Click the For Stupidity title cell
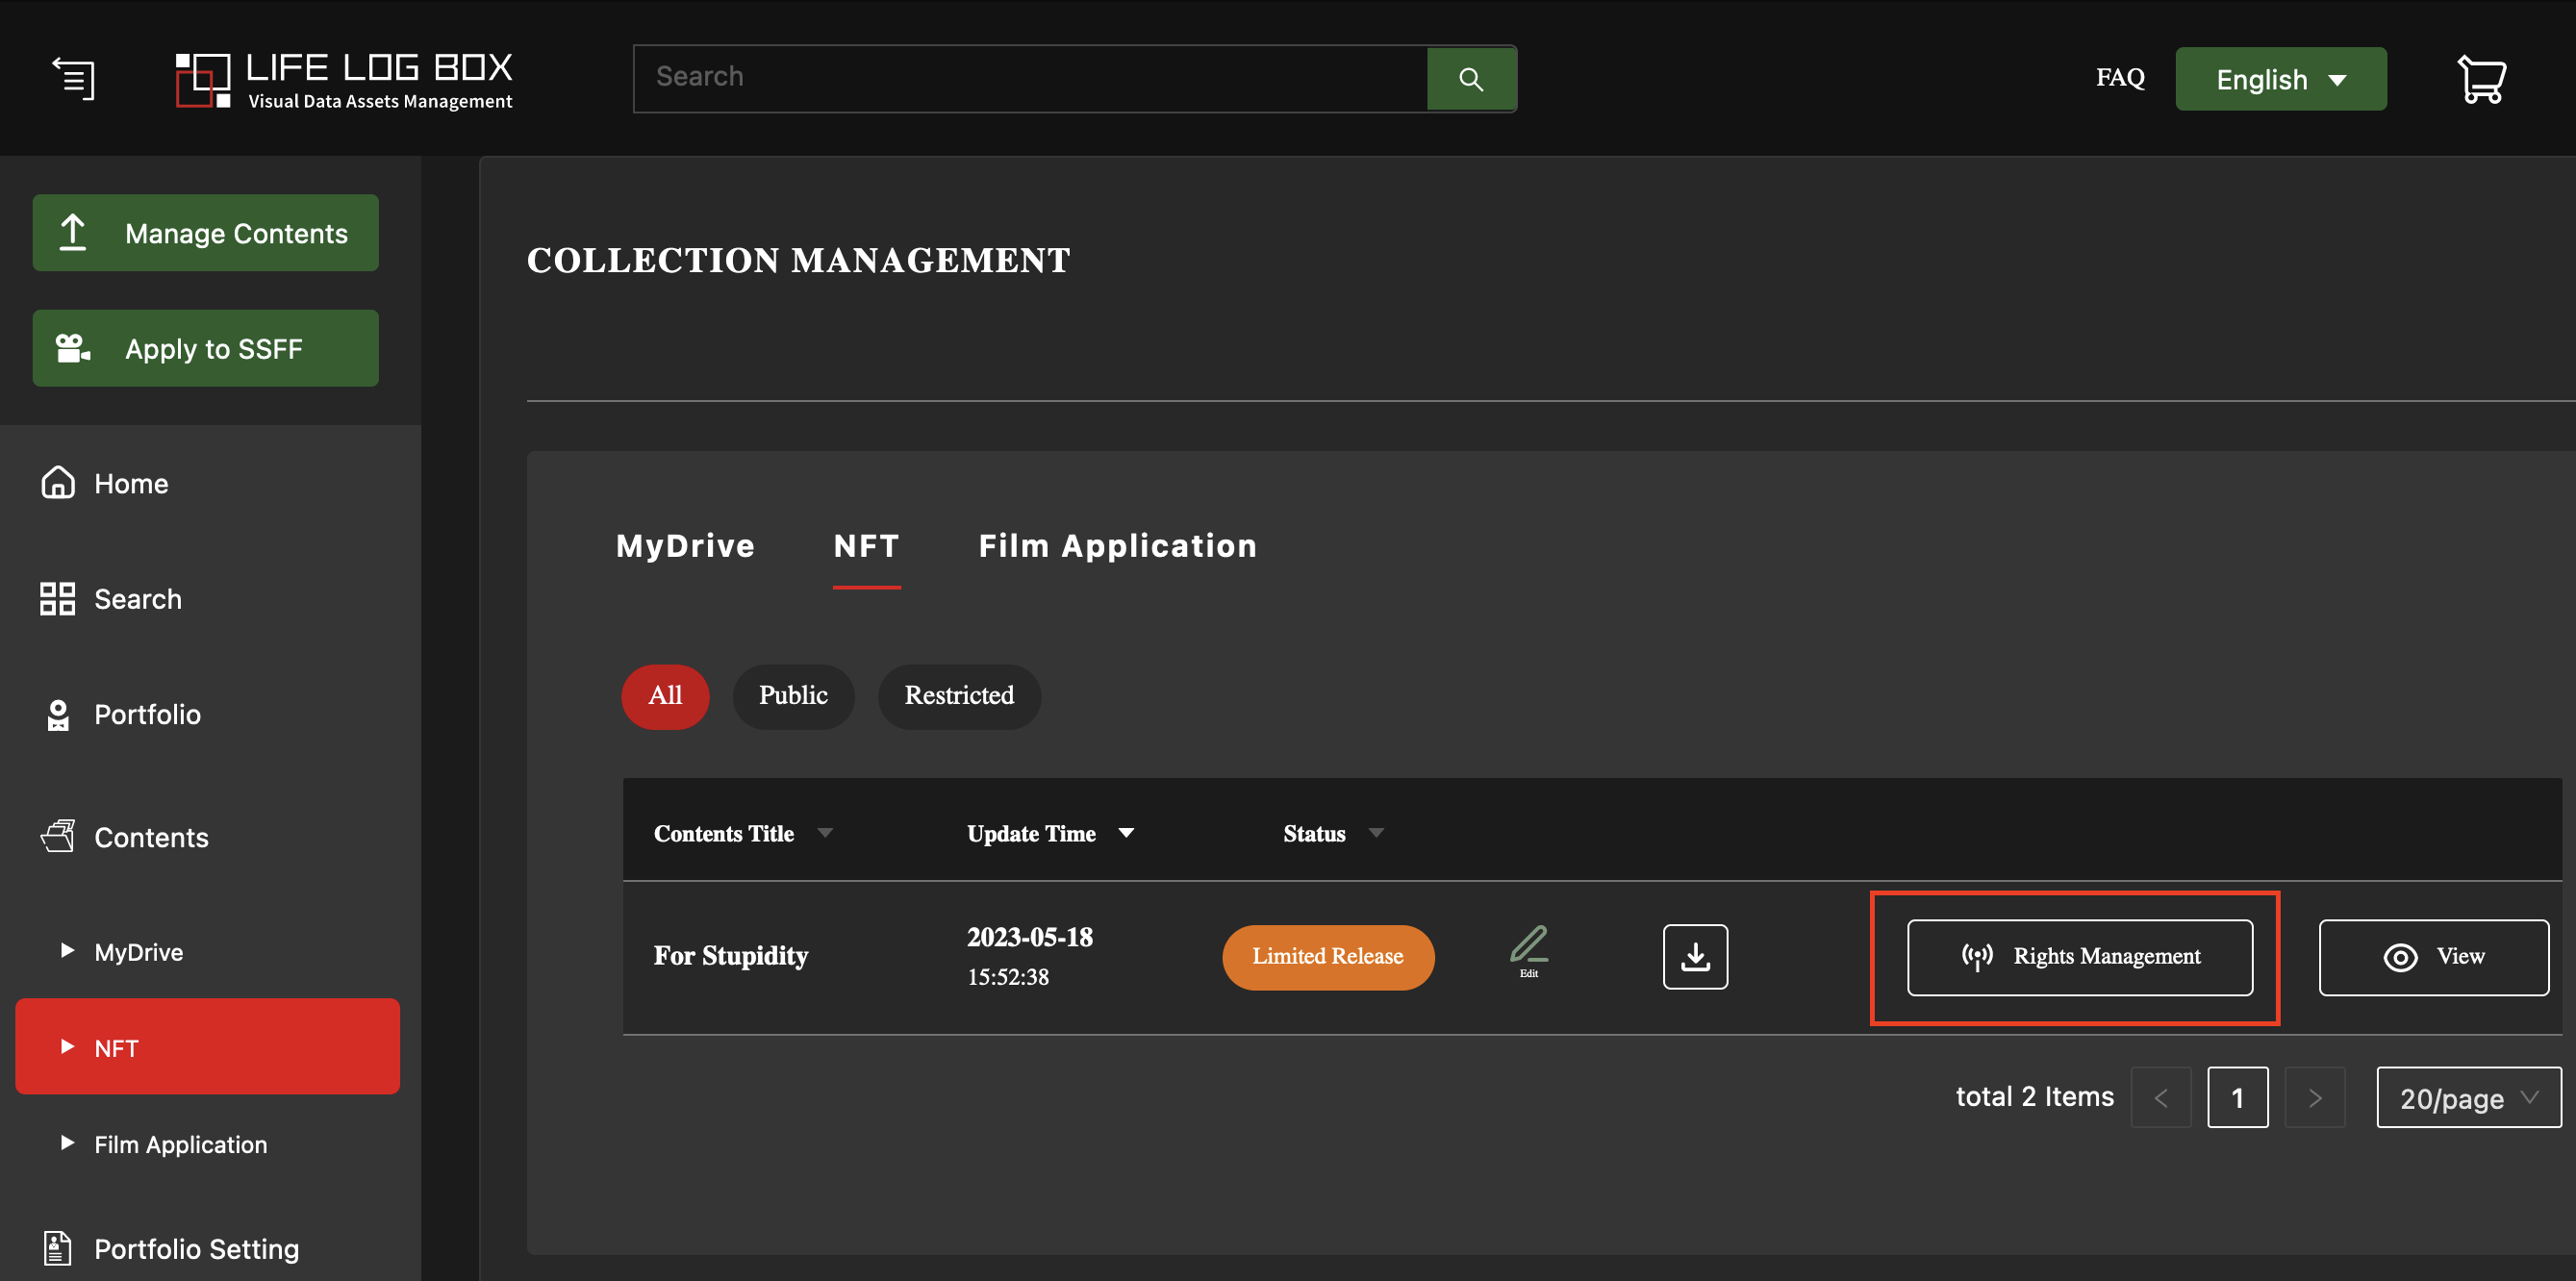 tap(730, 956)
